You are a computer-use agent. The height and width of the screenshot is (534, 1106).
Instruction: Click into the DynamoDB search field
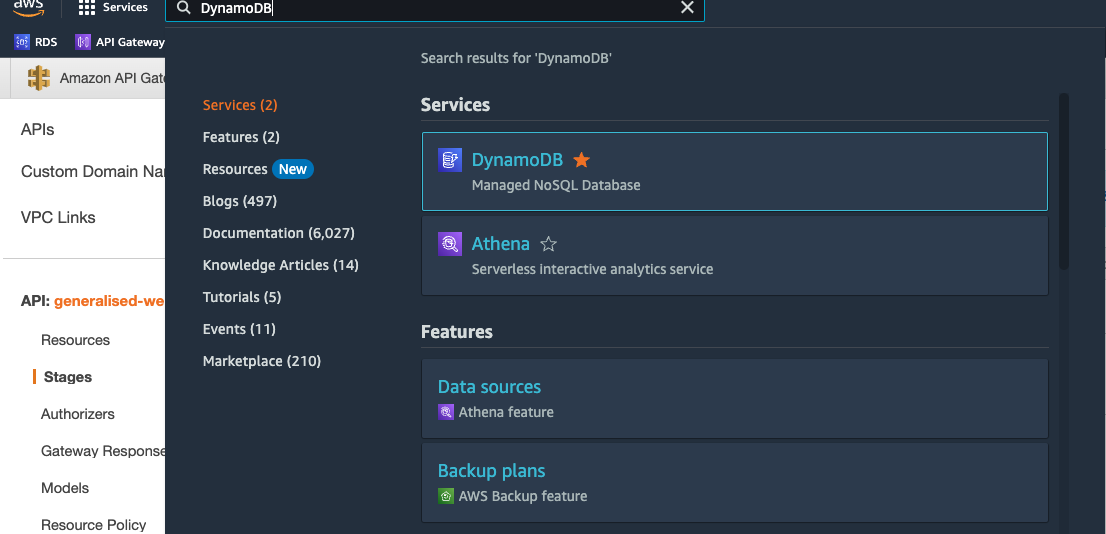coord(430,8)
